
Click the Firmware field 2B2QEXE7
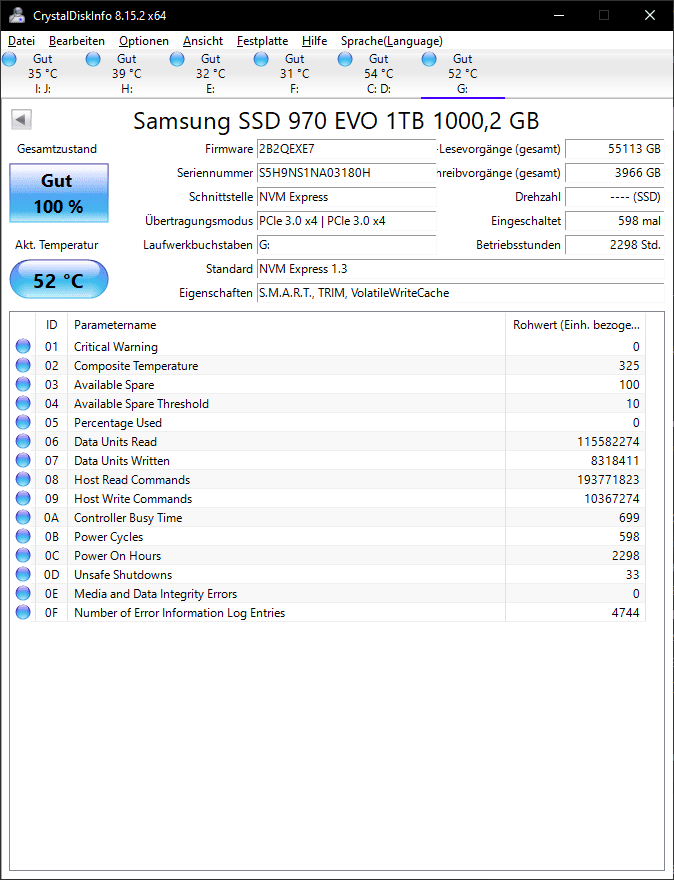346,149
